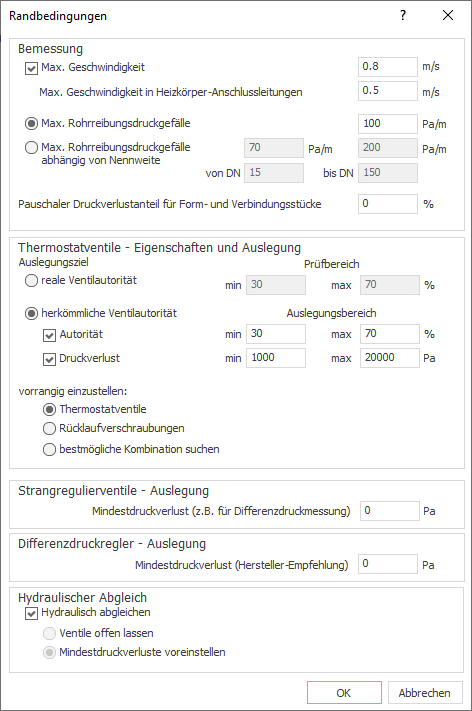This screenshot has height=711, width=472.
Task: Click the Heizkörper-Anschlussleitungen velocity field 0.5
Action: tap(388, 91)
